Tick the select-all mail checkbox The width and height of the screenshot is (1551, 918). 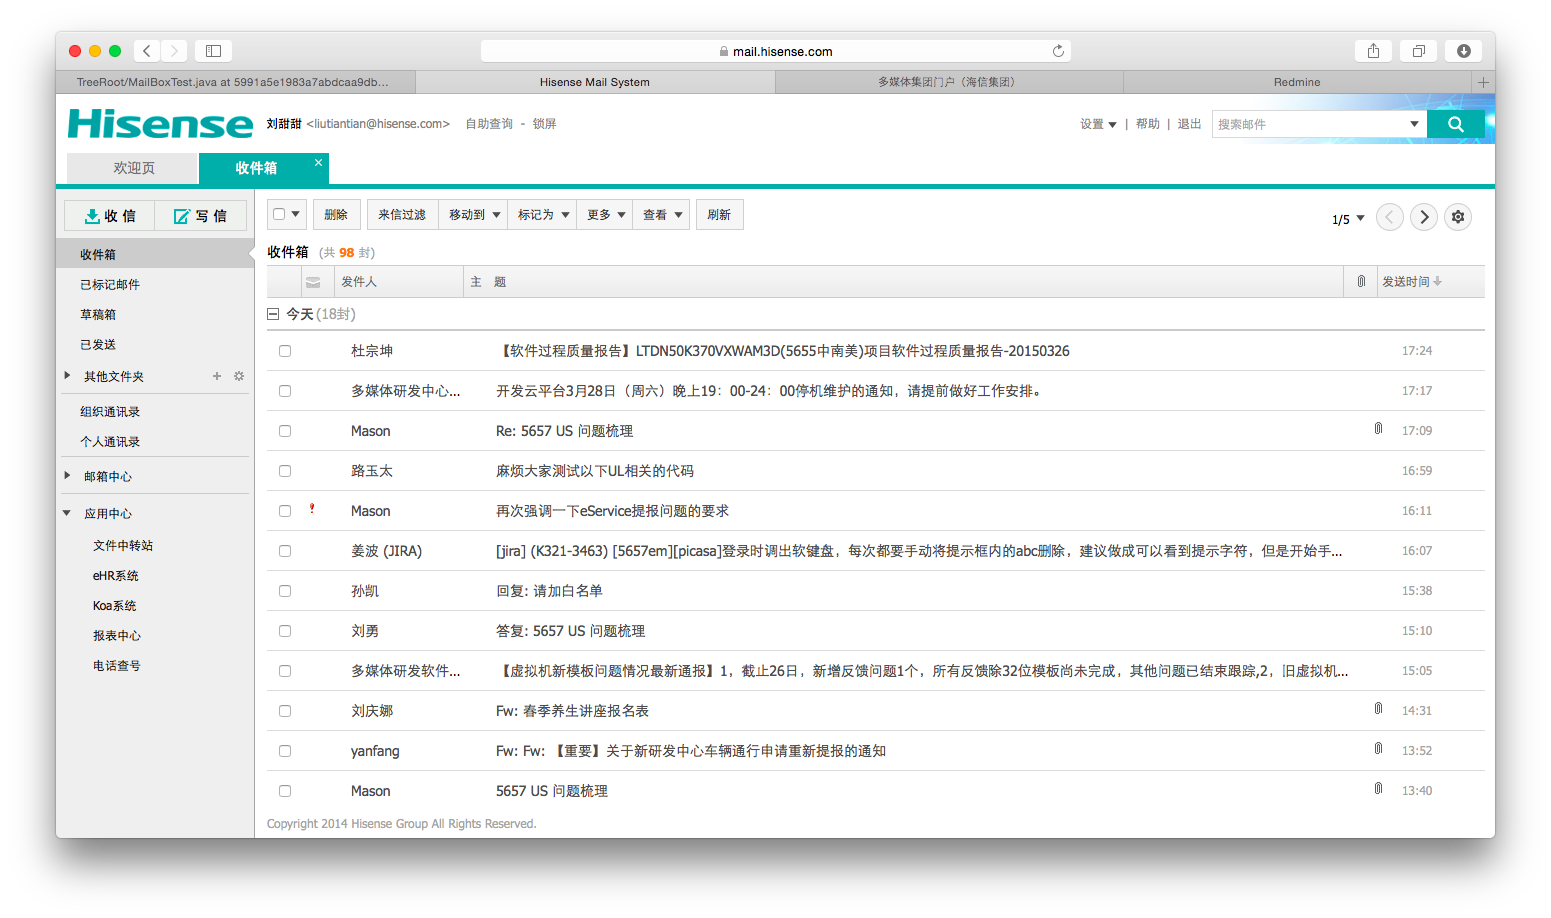tap(279, 214)
